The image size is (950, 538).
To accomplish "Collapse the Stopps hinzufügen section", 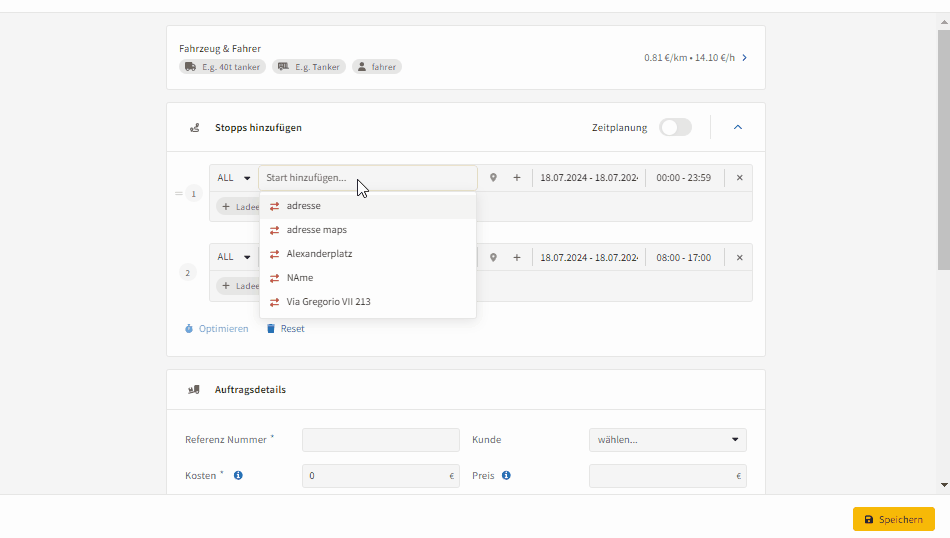I will click(738, 128).
